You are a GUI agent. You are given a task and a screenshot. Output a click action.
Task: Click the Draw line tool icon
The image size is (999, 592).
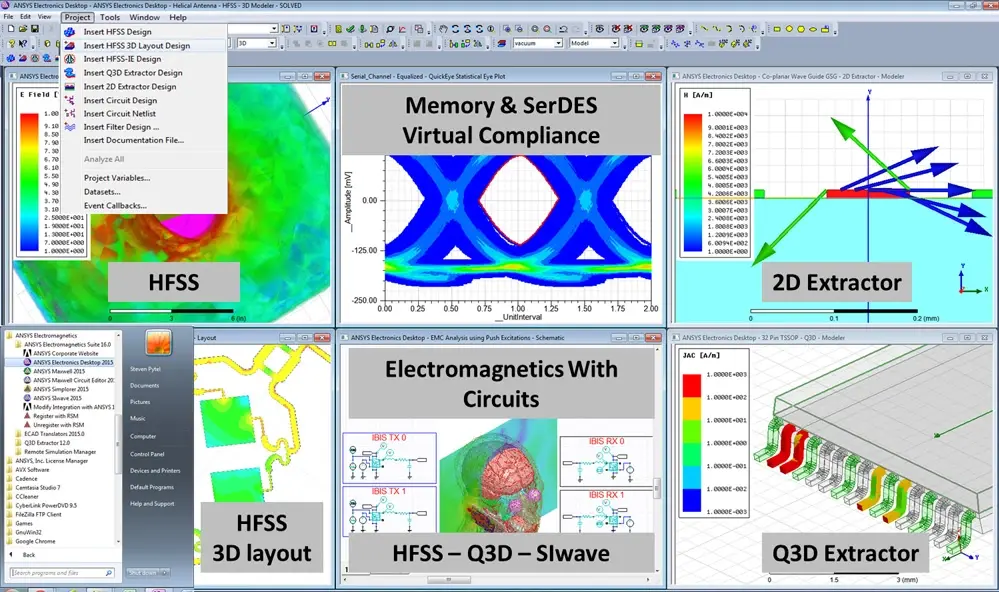(x=704, y=29)
